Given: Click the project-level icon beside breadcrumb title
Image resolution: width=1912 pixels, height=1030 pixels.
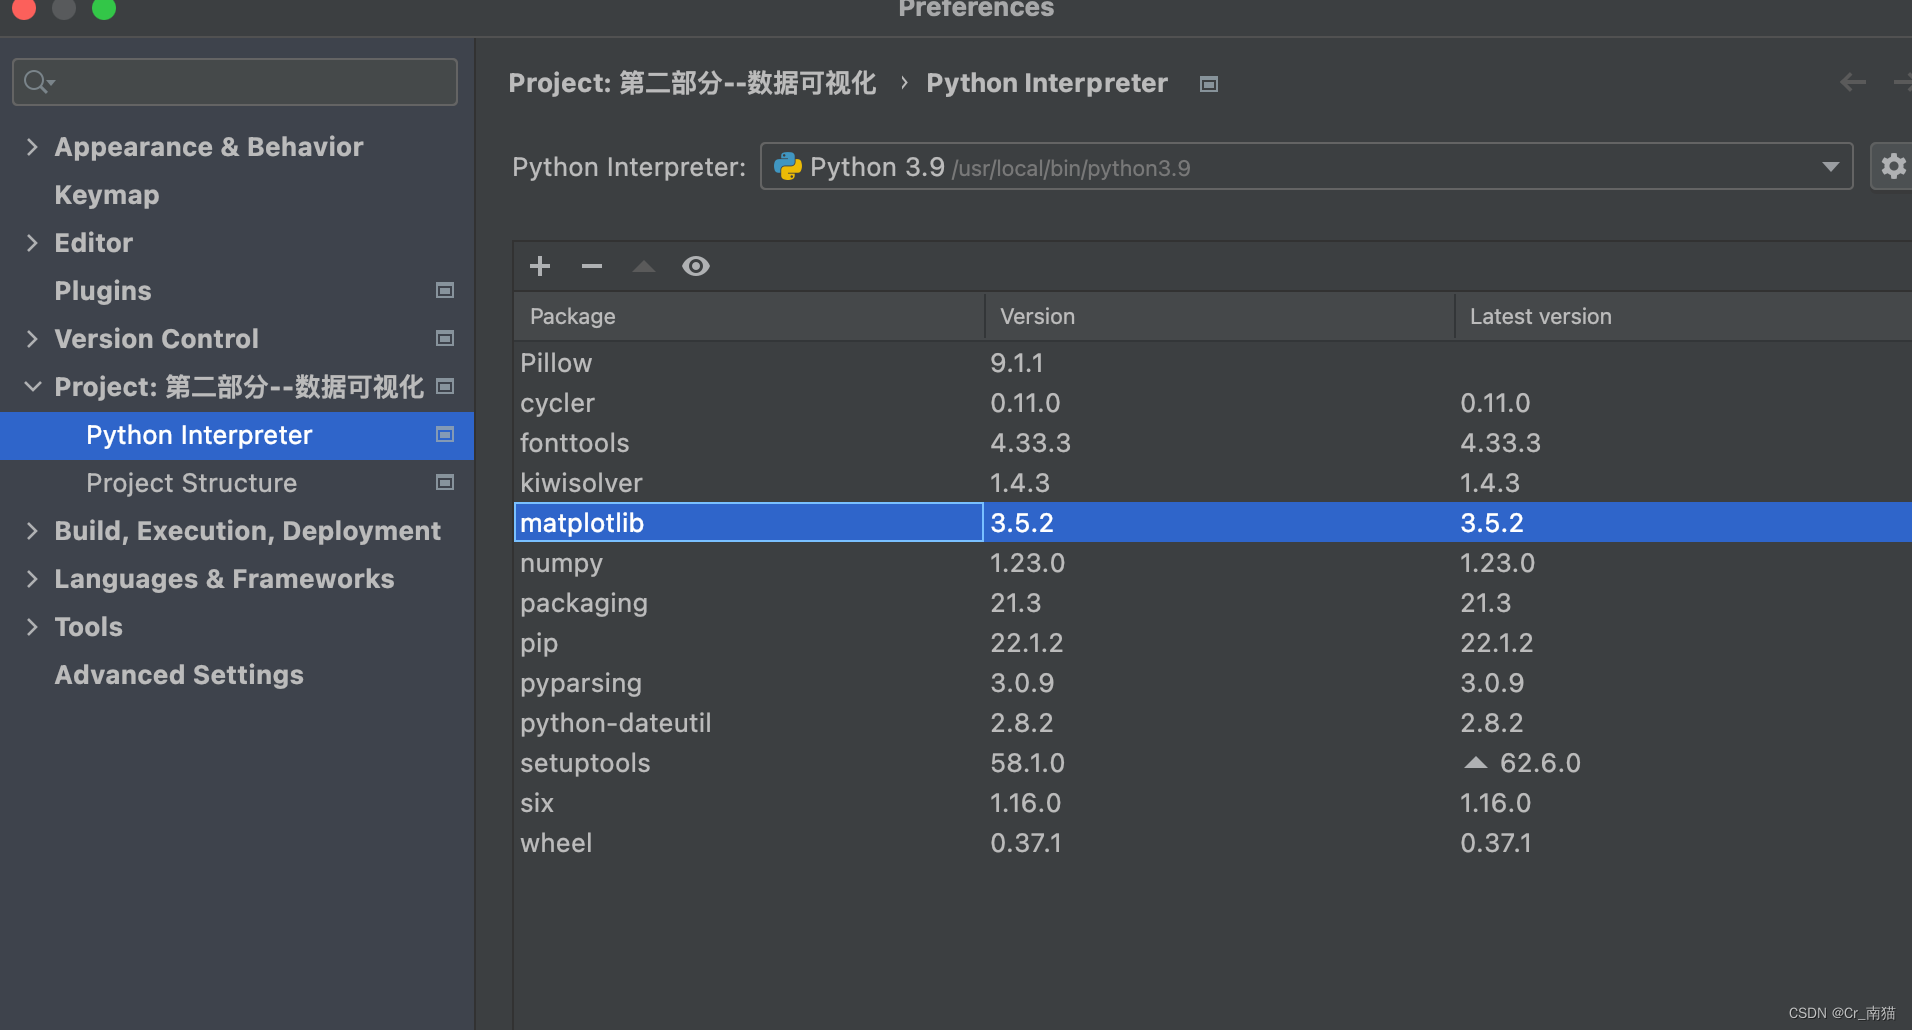Looking at the screenshot, I should click(1209, 84).
